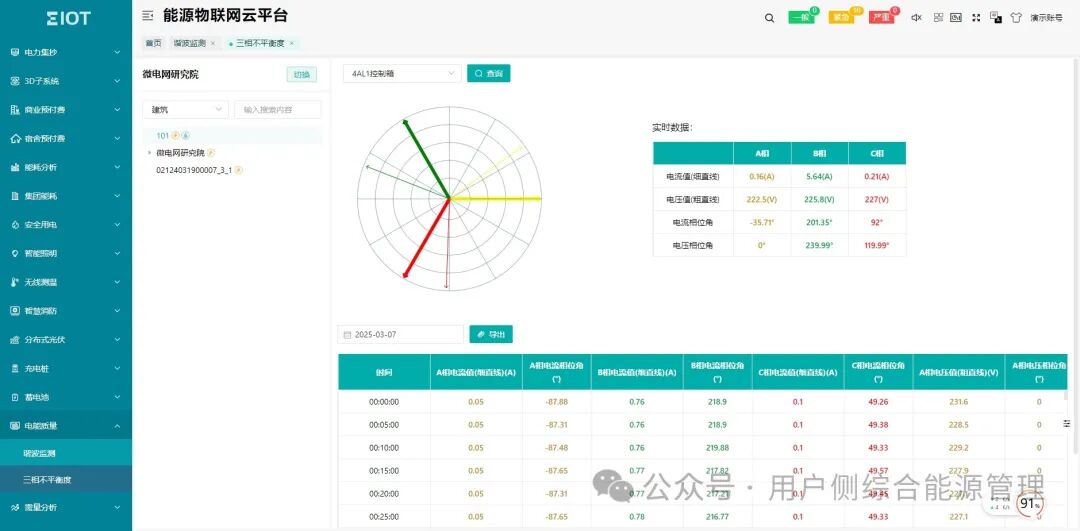Viewport: 1080px width, 531px height.
Task: Focus the 输入搜索内容 search field
Action: [278, 110]
